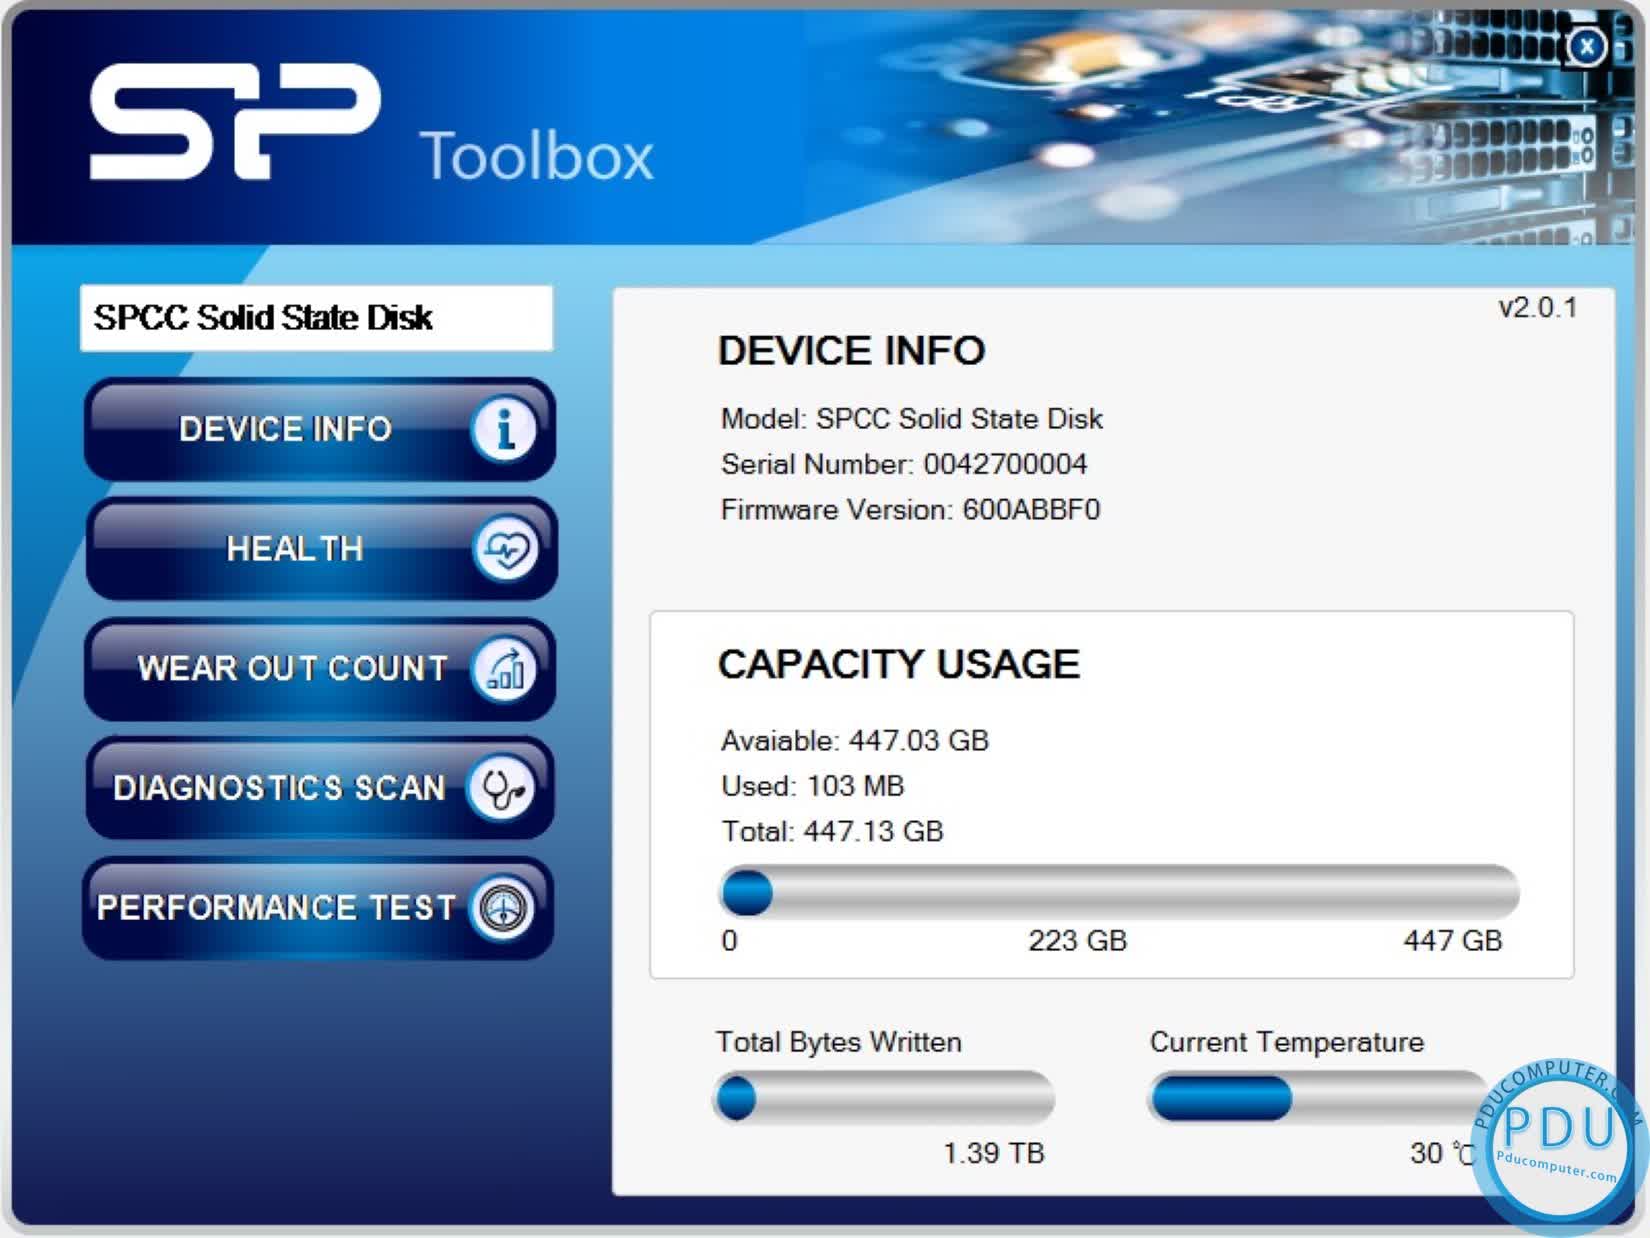Click the Capacity Usage progress bar
This screenshot has height=1238, width=1650.
(x=1120, y=890)
